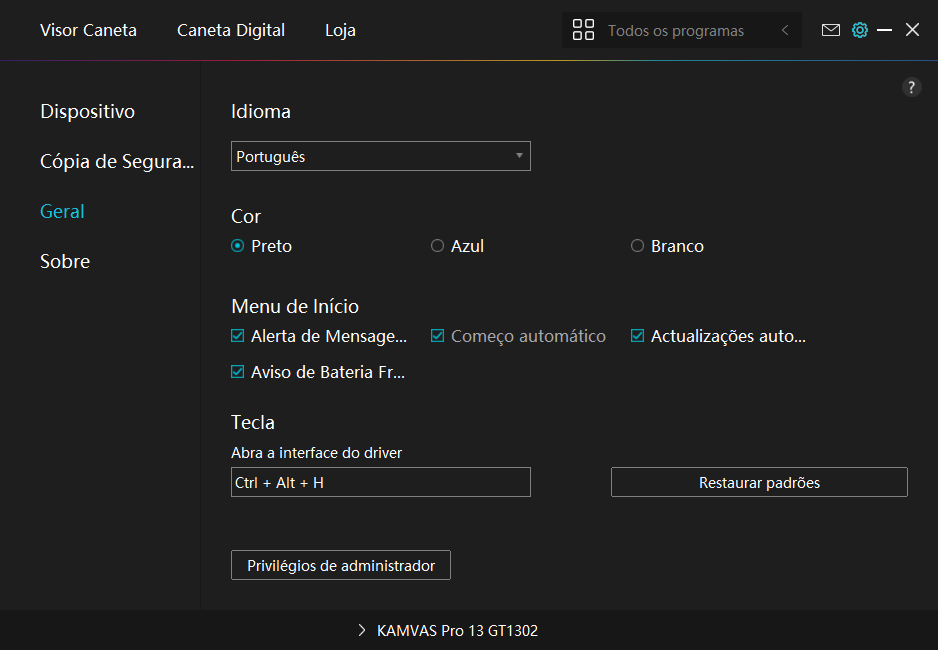Switch to the Caneta Digital tab

[x=230, y=30]
